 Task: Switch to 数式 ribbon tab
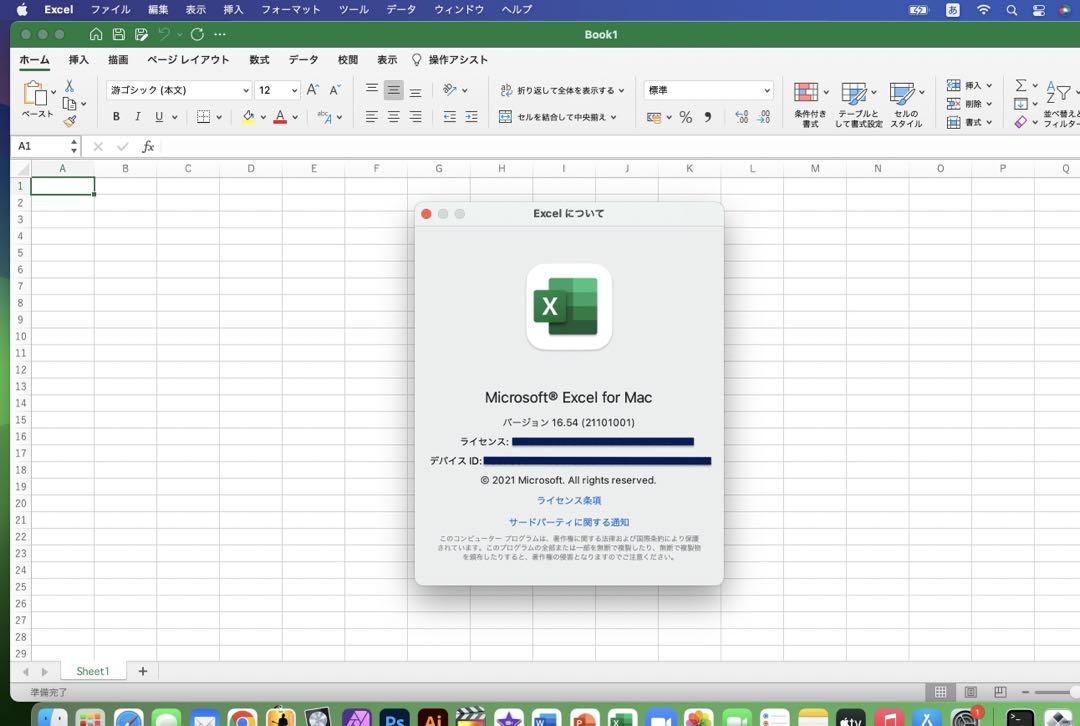259,60
